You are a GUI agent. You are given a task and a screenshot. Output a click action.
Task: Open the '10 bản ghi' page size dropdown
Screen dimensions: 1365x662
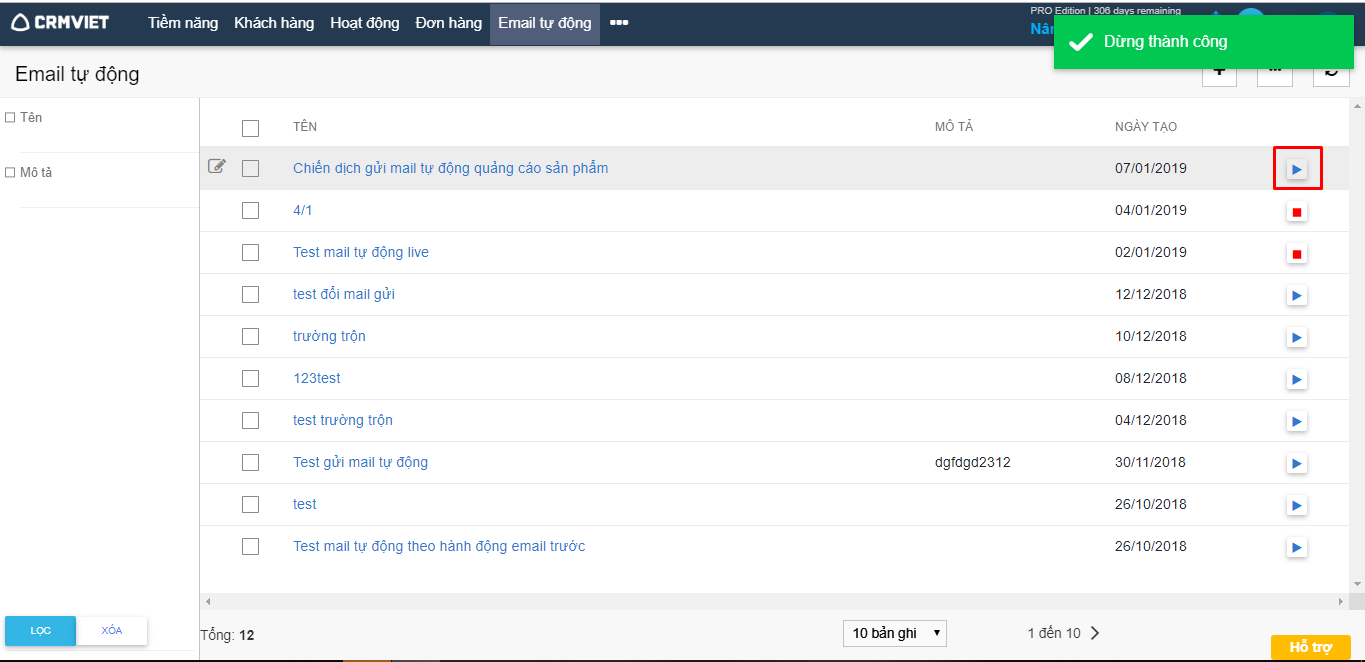click(894, 633)
